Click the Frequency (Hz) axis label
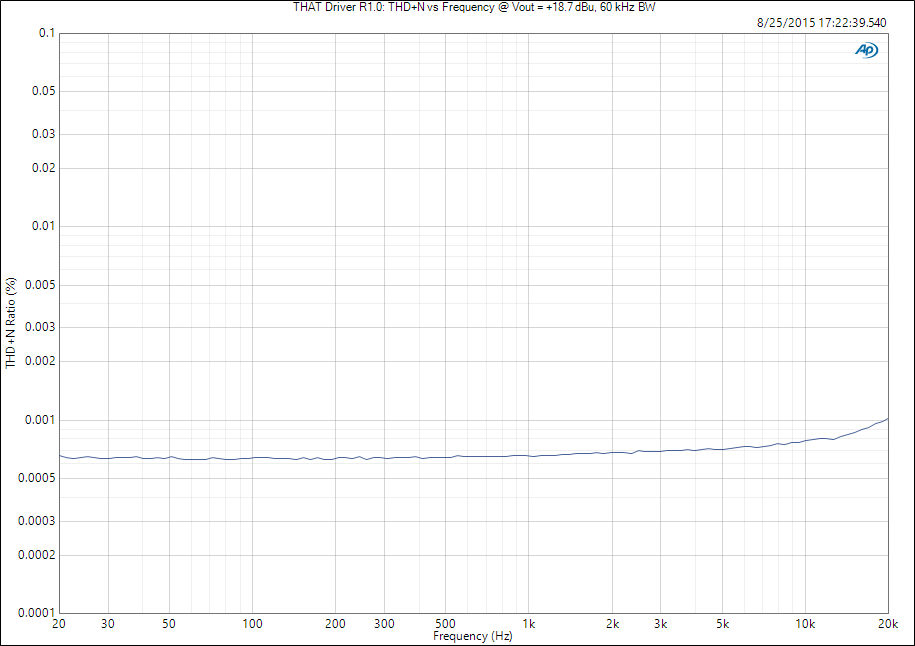This screenshot has width=915, height=646. 473,636
